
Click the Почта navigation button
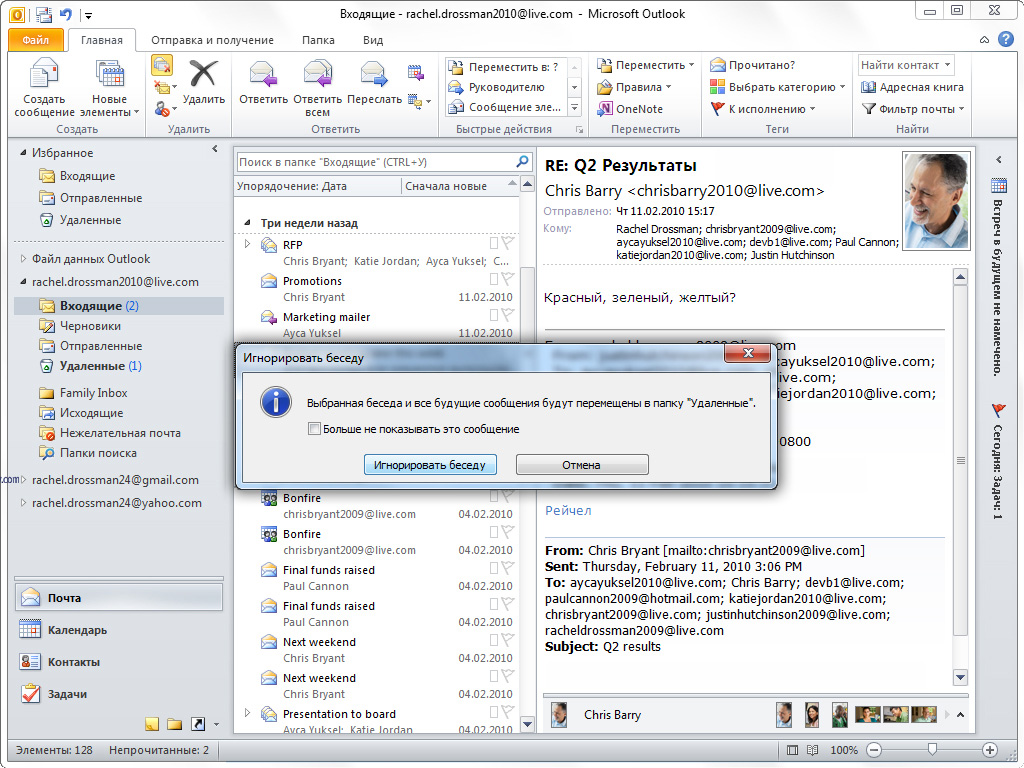(x=119, y=598)
